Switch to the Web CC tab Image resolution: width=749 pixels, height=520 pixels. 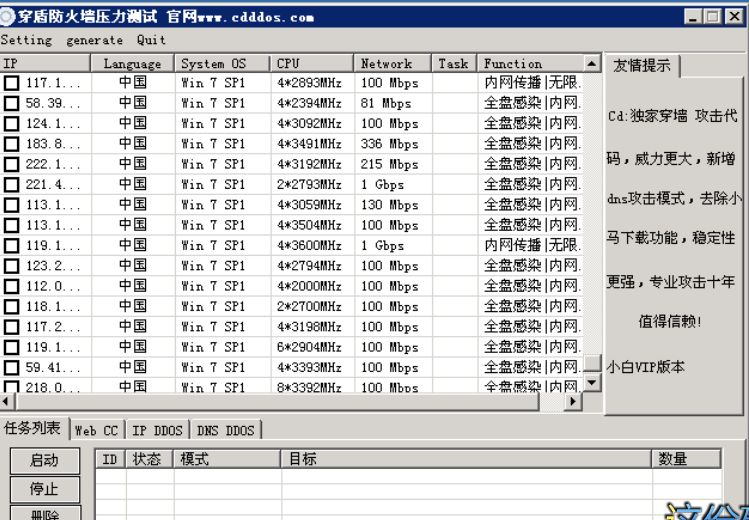point(97,430)
